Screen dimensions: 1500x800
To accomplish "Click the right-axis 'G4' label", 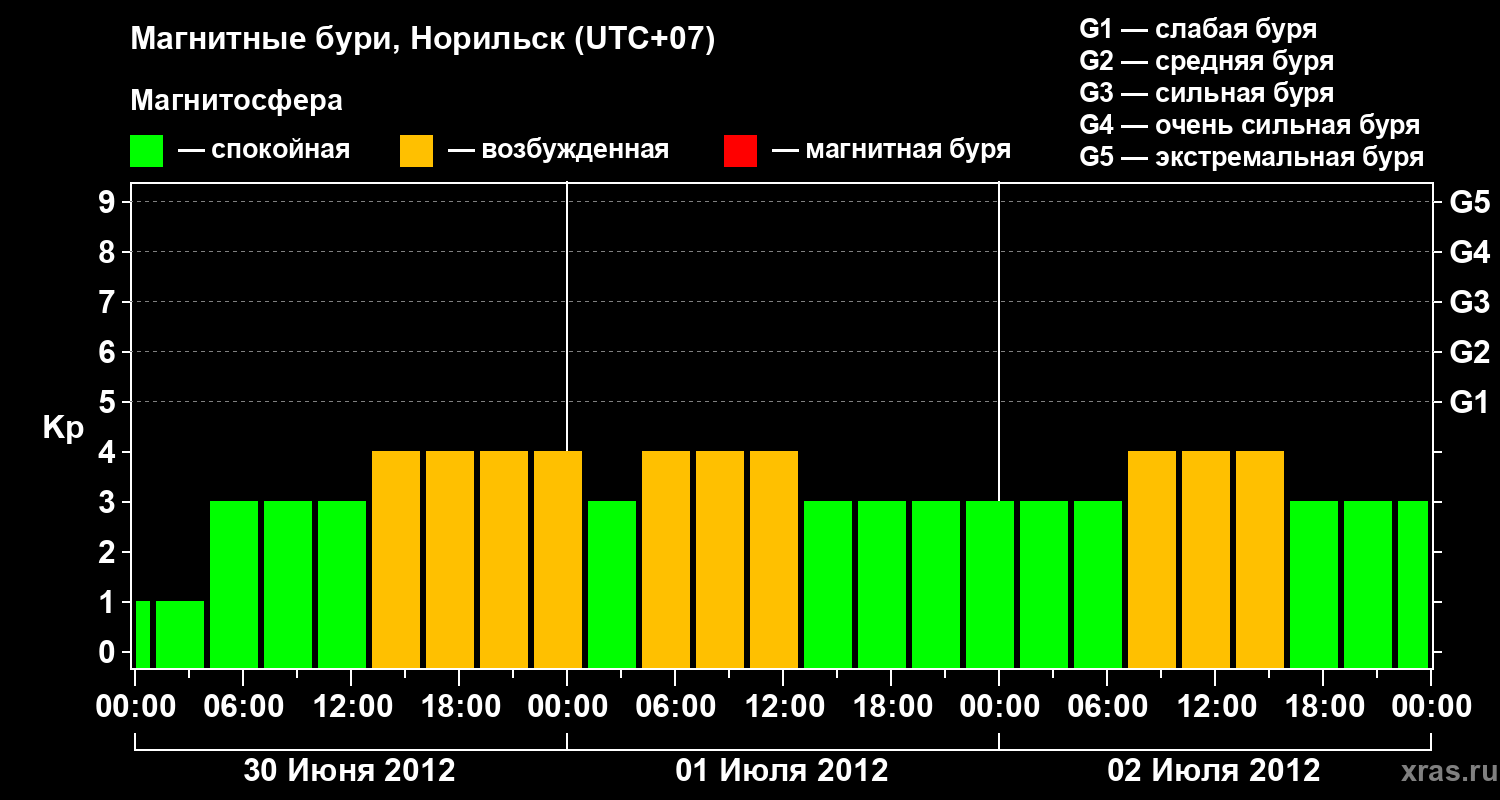I will coord(1469,252).
